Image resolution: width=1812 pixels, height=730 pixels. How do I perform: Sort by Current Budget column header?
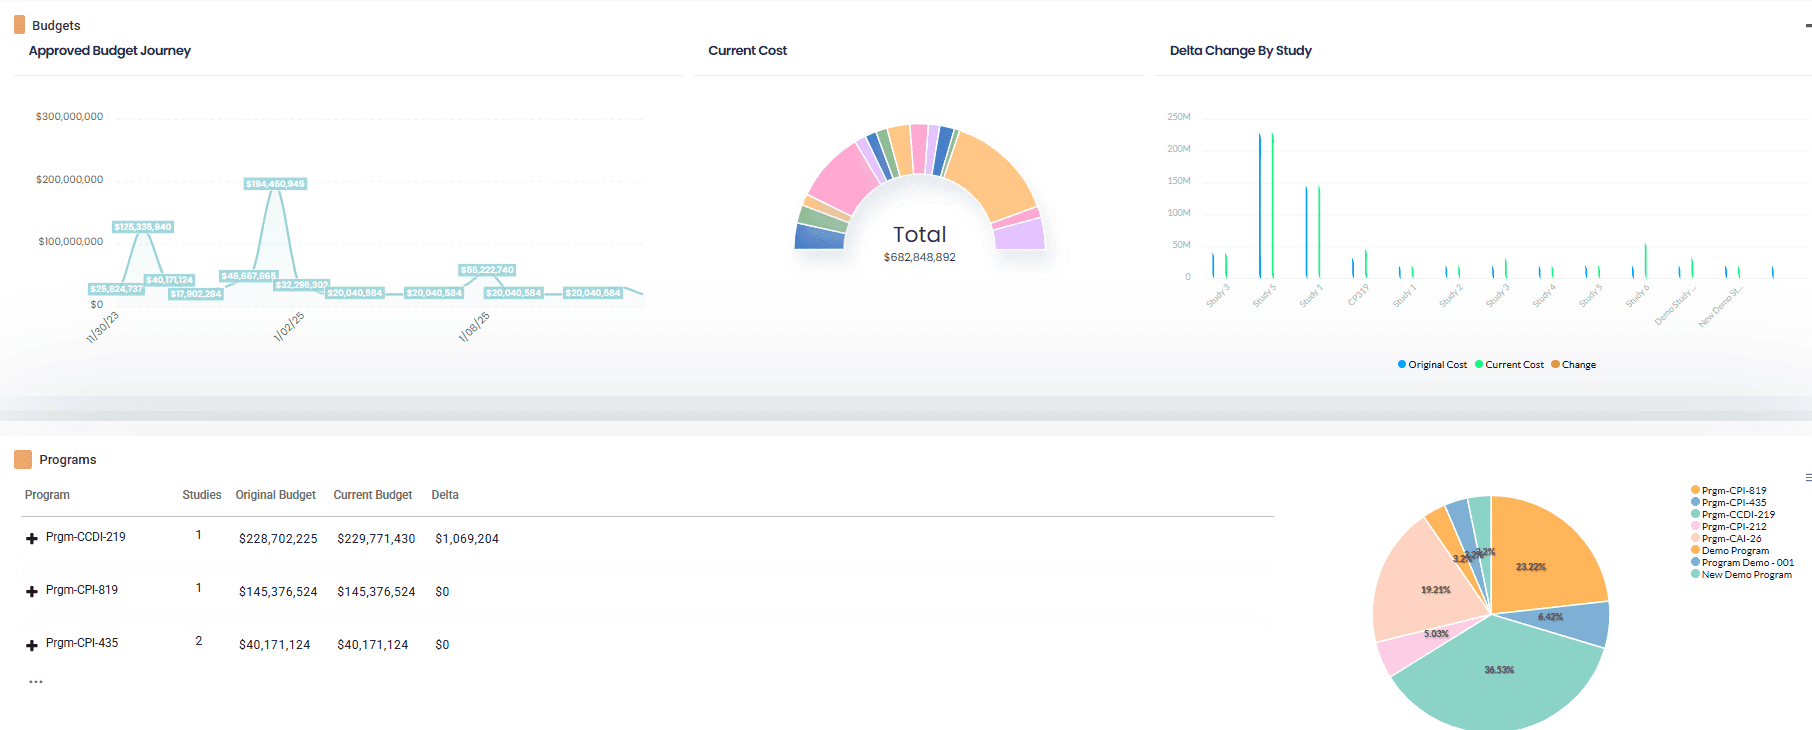372,495
